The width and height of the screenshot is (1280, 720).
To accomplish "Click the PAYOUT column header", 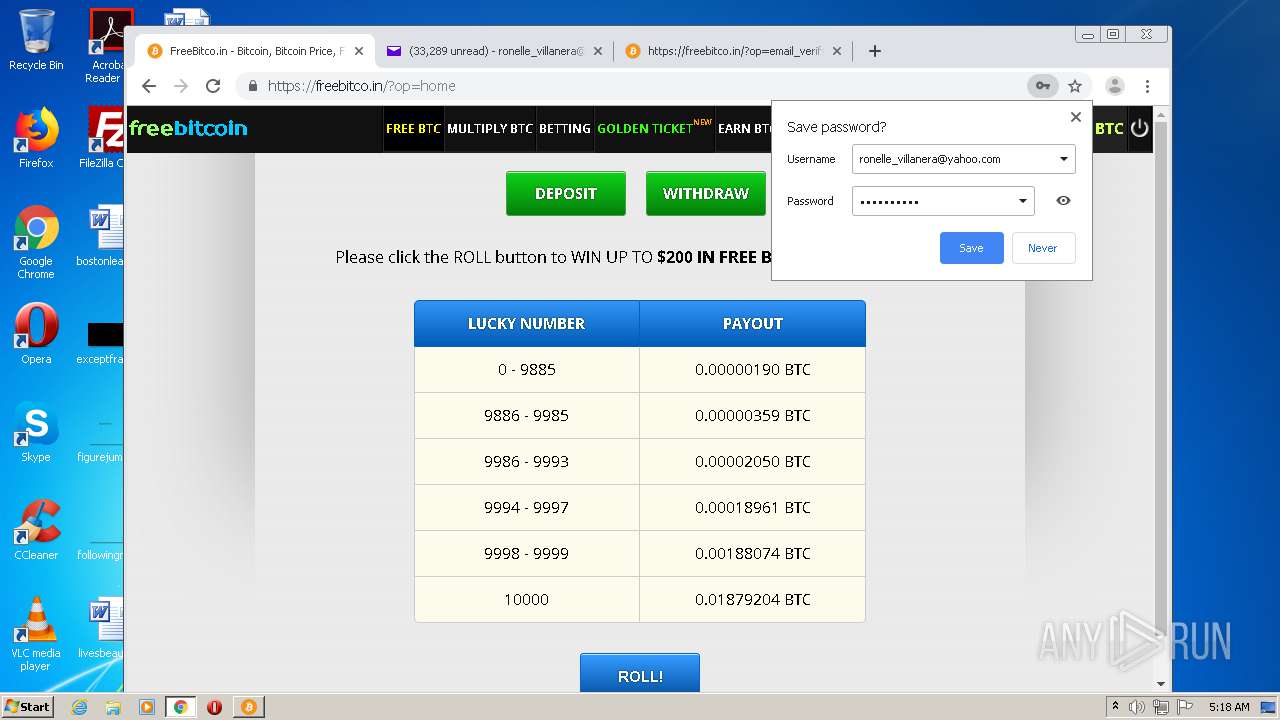I will [x=753, y=324].
